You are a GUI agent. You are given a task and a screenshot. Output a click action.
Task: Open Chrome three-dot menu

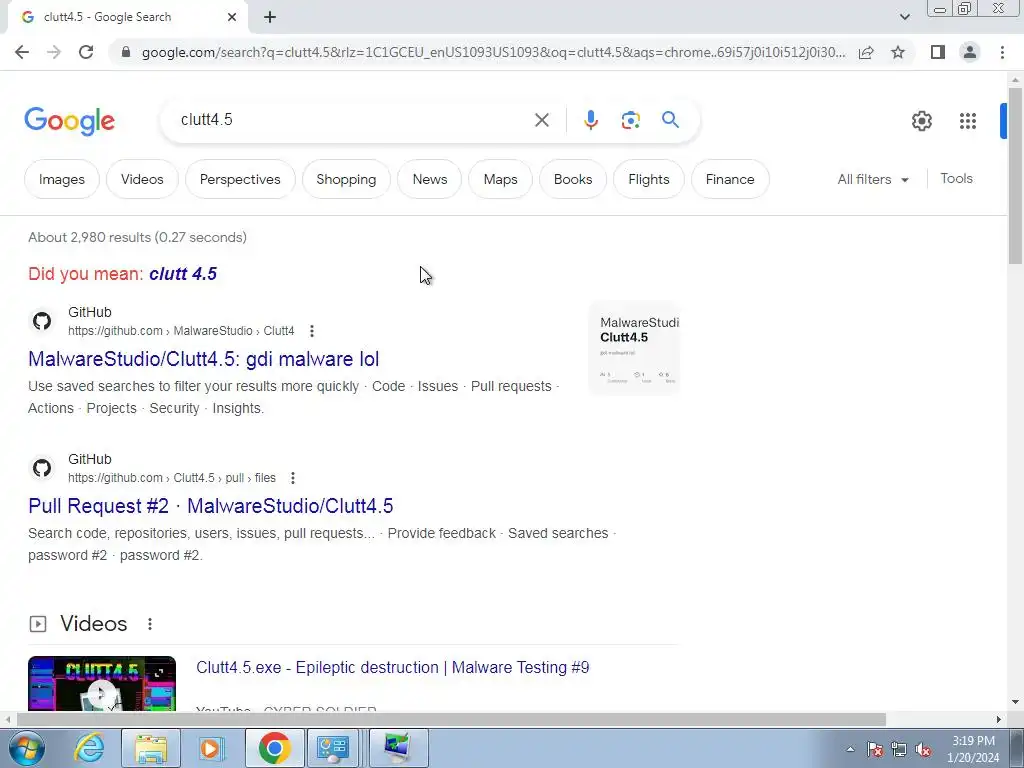tap(1002, 52)
